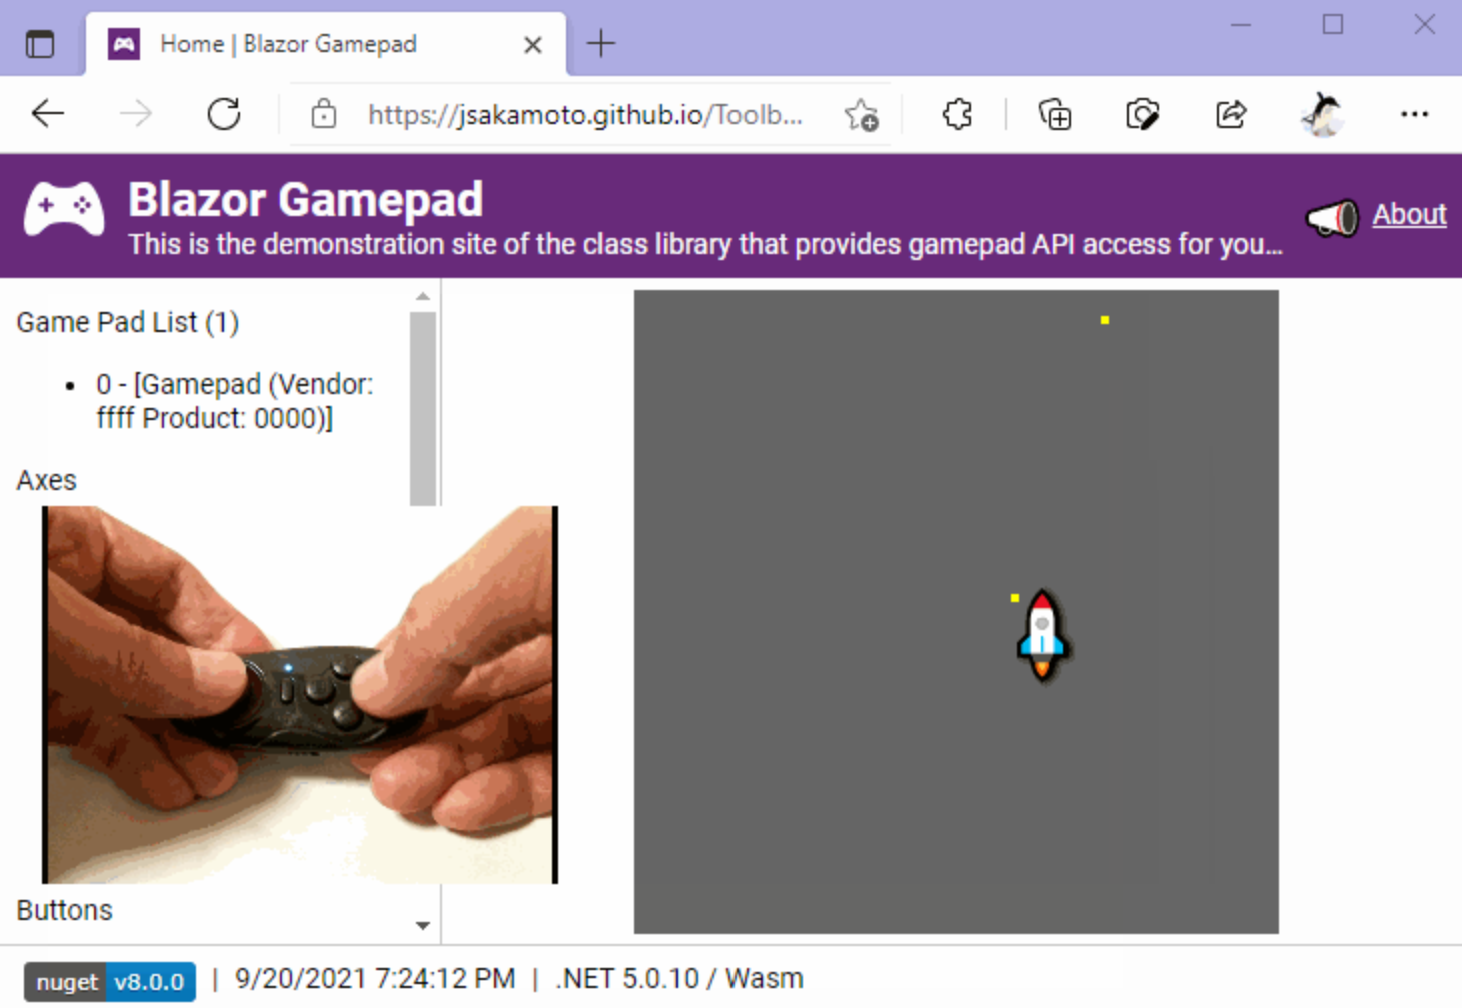Open the Collections icon in toolbar
Screen dimensions: 1462x1008
point(1055,114)
